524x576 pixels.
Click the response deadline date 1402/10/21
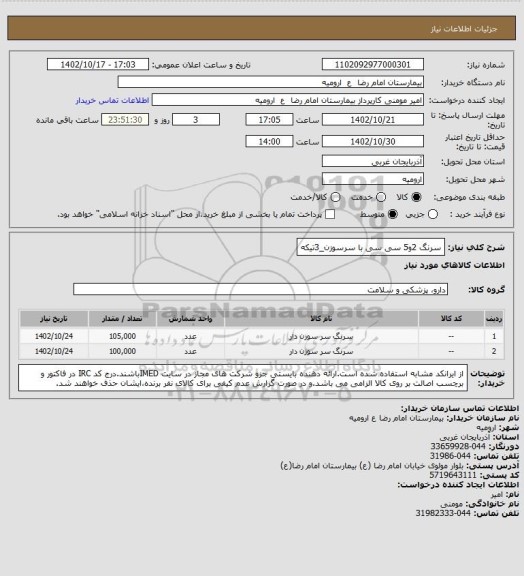point(373,120)
